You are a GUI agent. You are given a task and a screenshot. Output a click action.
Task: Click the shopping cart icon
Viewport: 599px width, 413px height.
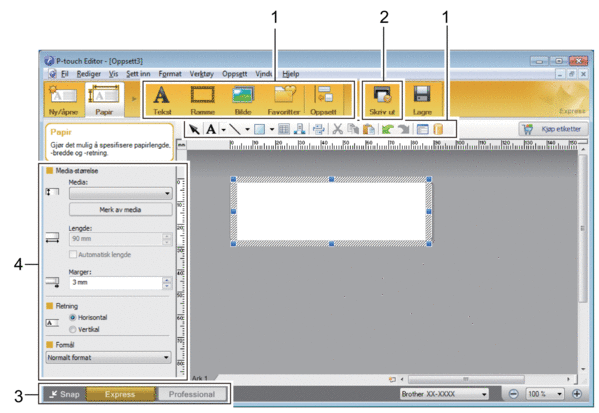(528, 129)
